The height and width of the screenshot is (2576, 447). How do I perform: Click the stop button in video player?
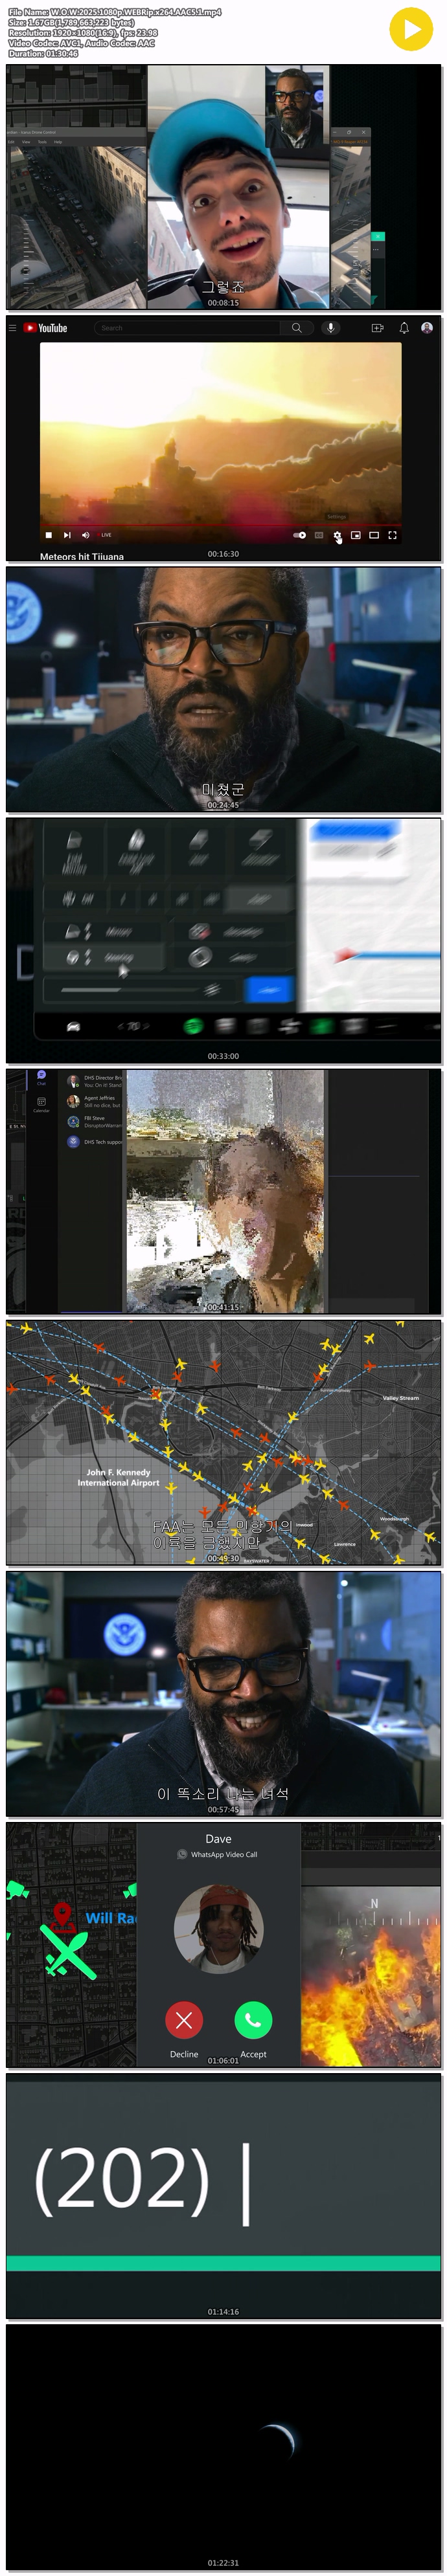pos(48,535)
